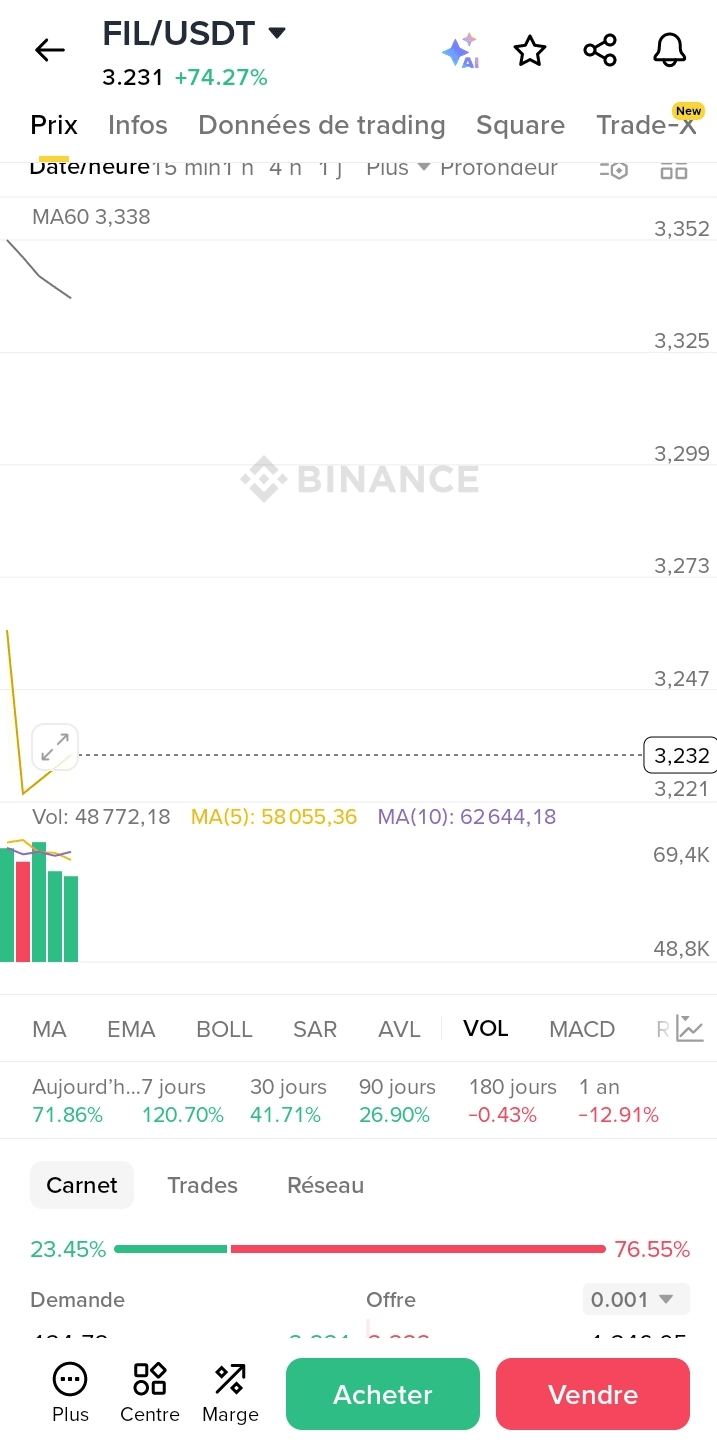Open the Données de trading tab
The image size is (717, 1450).
pyautogui.click(x=322, y=125)
